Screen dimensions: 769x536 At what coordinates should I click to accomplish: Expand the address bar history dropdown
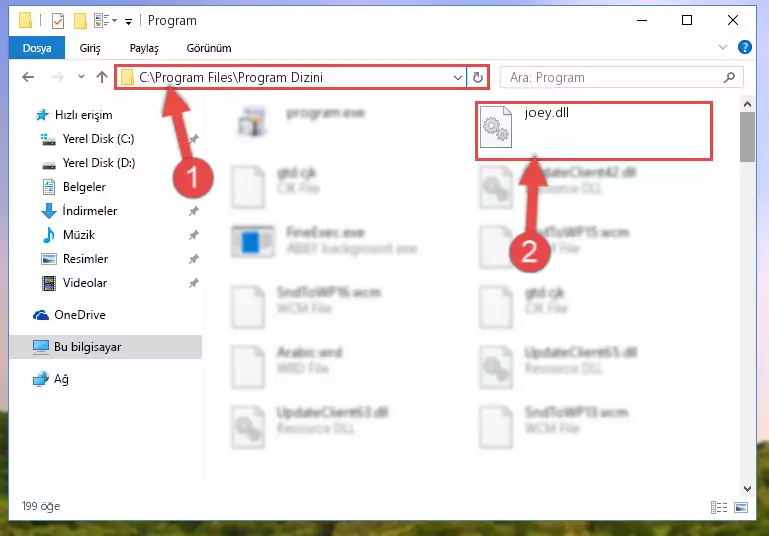[457, 77]
